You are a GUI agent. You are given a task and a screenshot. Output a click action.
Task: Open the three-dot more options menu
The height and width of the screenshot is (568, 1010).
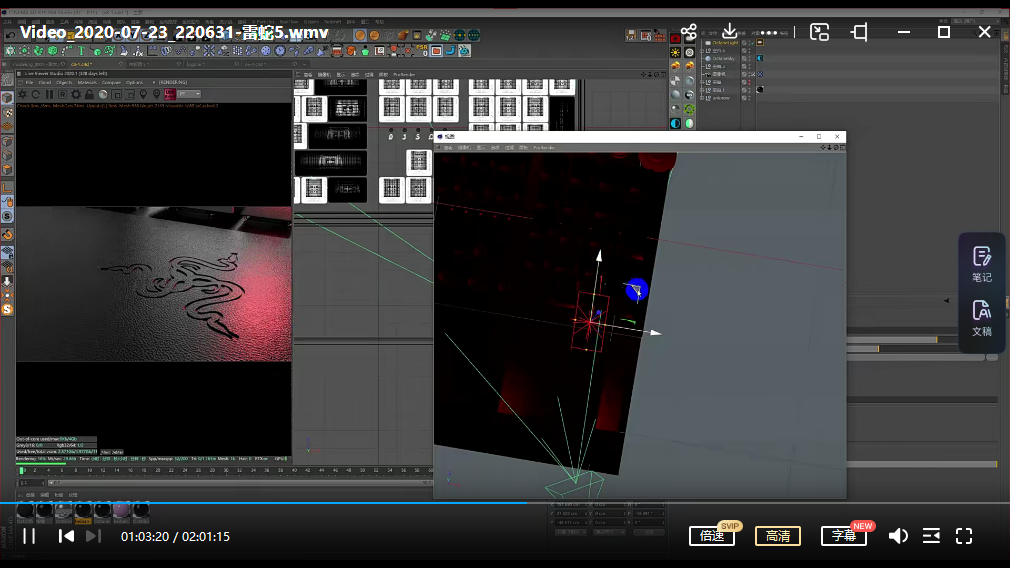[768, 32]
